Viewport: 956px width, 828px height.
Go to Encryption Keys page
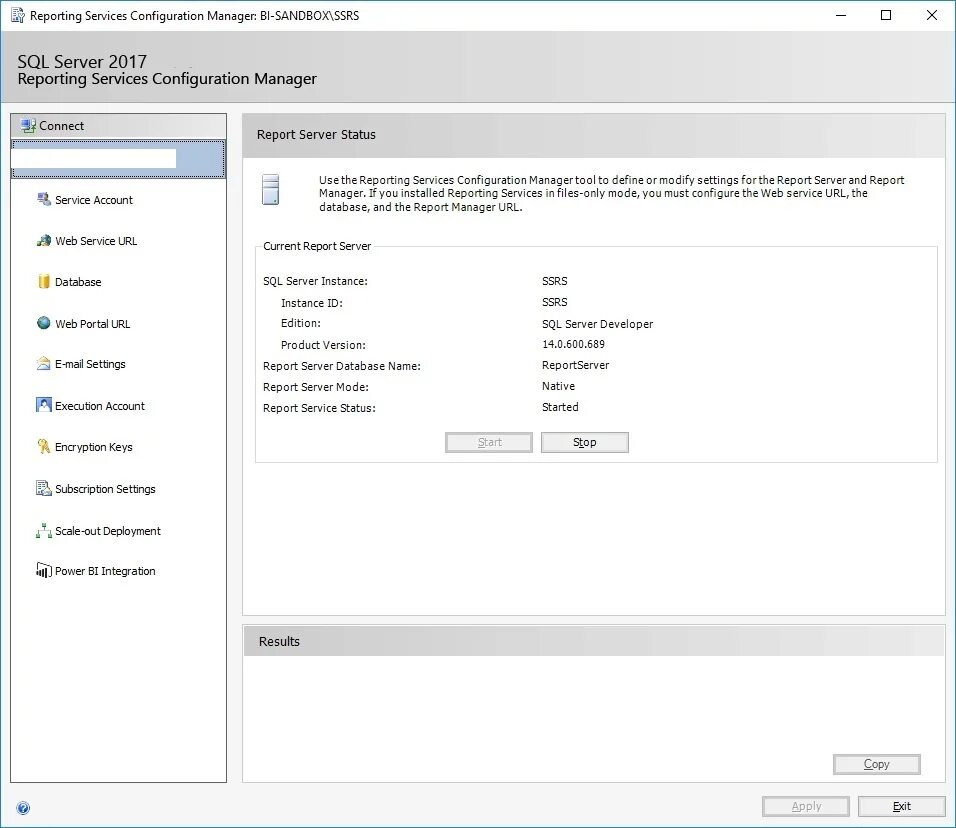click(93, 447)
